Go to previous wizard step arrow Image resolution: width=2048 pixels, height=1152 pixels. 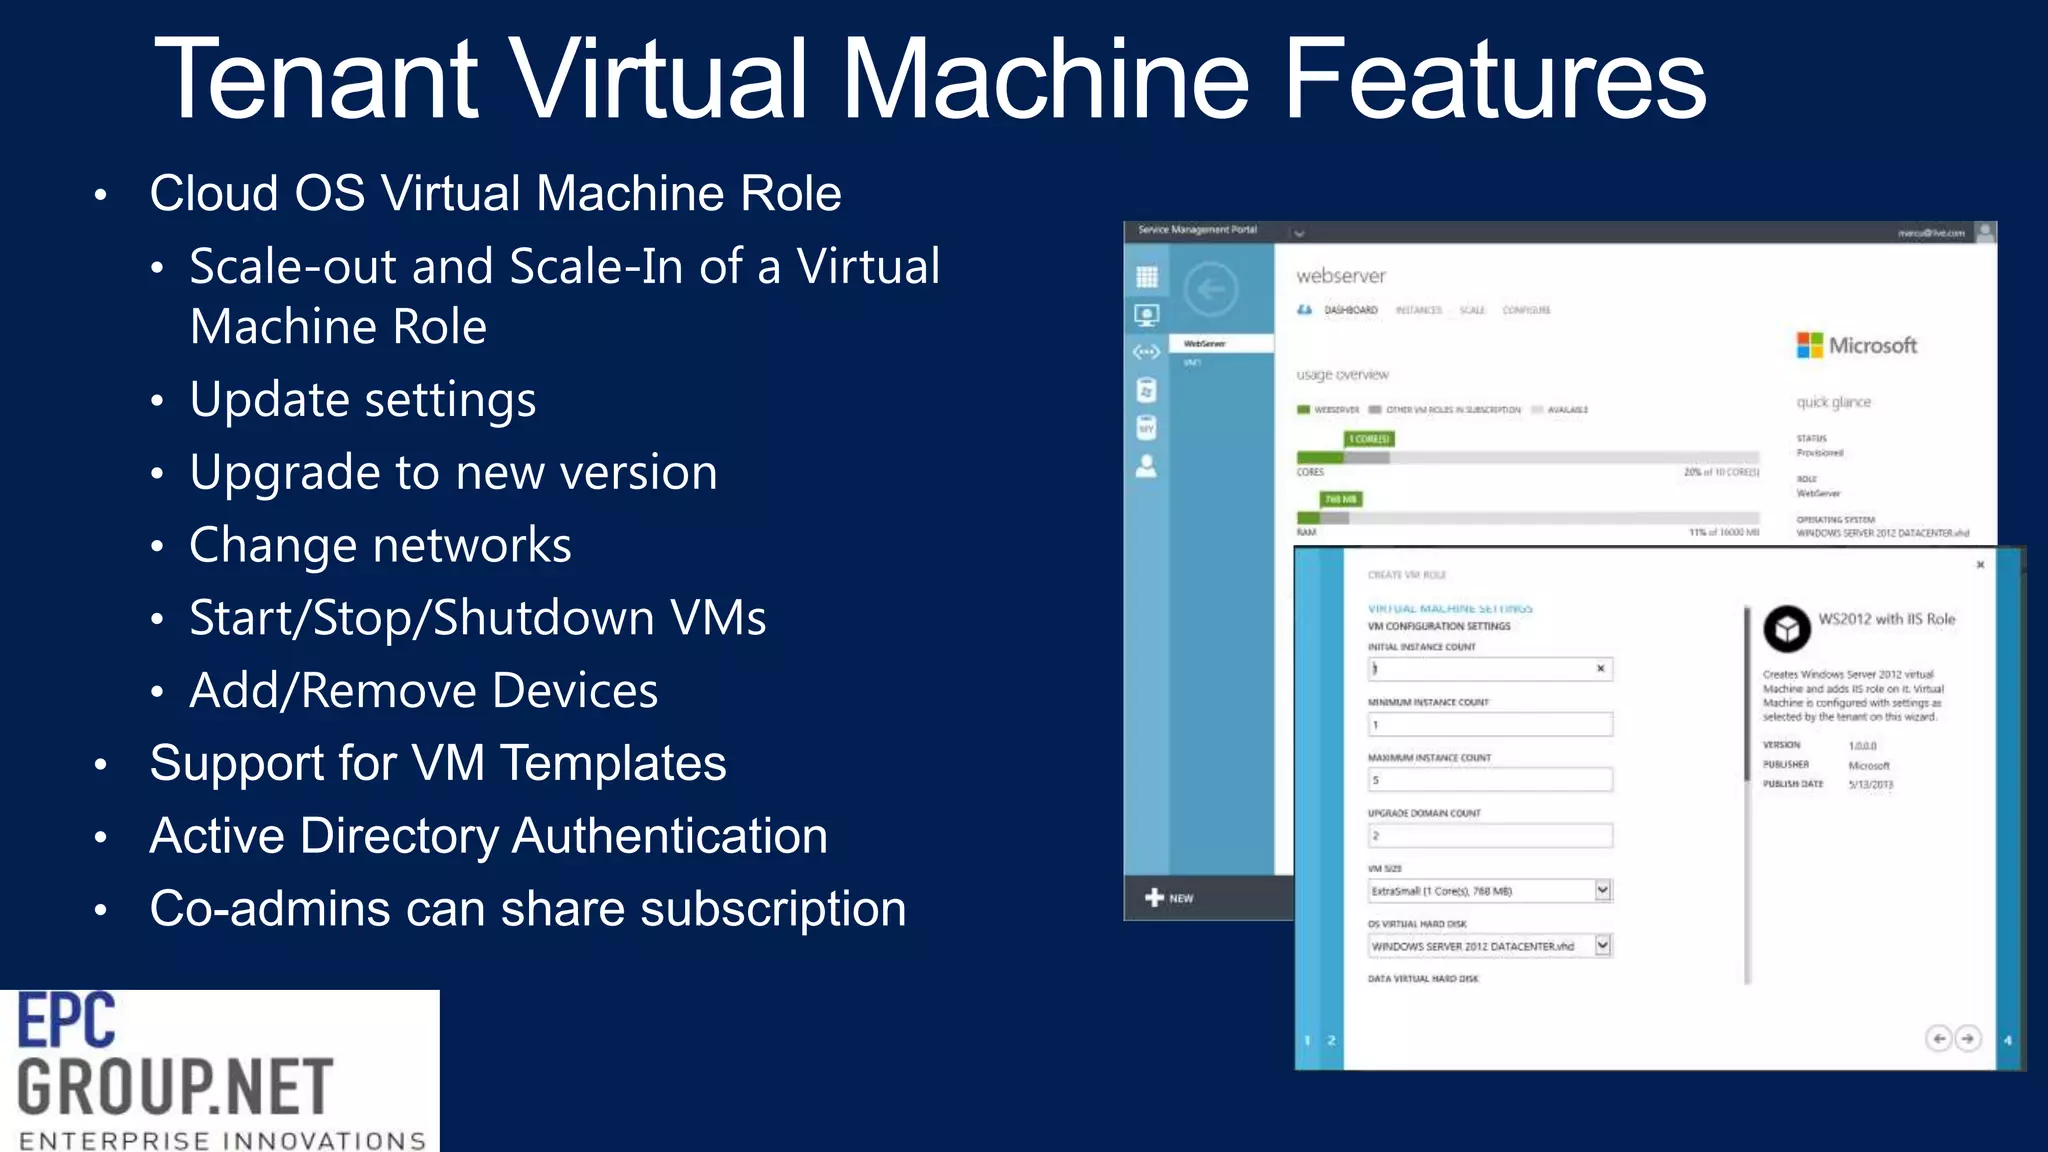(1938, 1039)
